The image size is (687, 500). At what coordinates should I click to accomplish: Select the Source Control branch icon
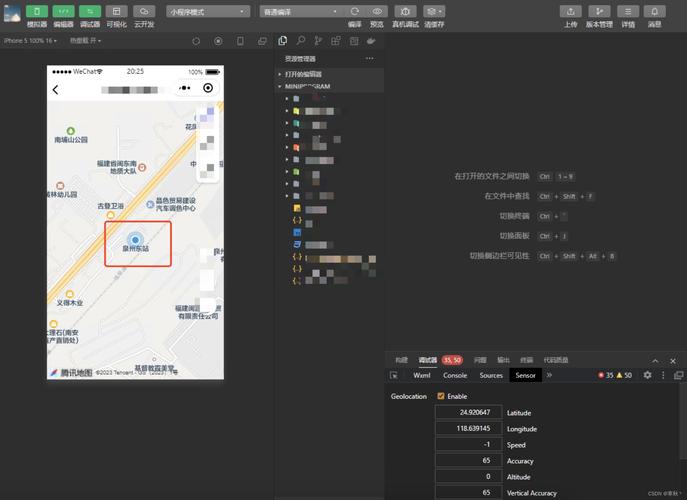tap(318, 41)
